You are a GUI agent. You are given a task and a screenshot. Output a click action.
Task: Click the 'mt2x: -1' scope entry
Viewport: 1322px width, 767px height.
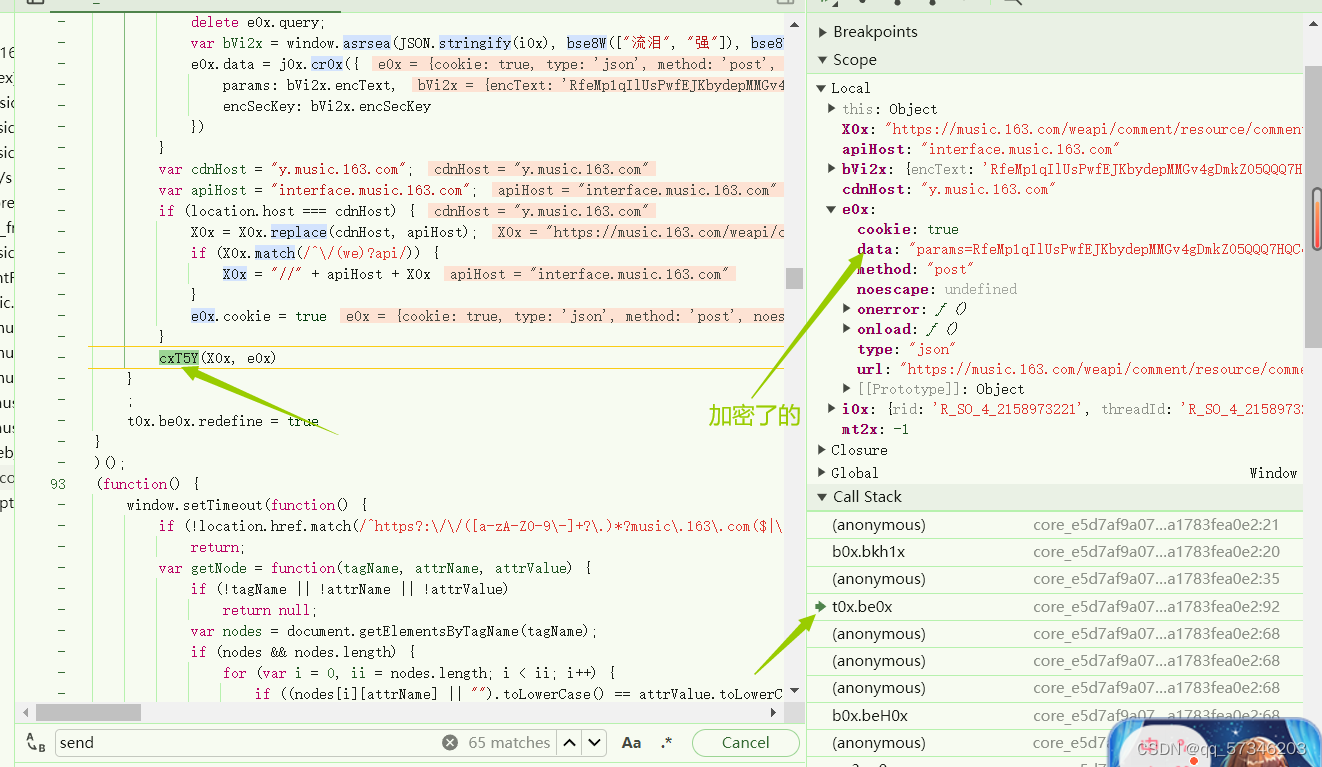tap(875, 429)
